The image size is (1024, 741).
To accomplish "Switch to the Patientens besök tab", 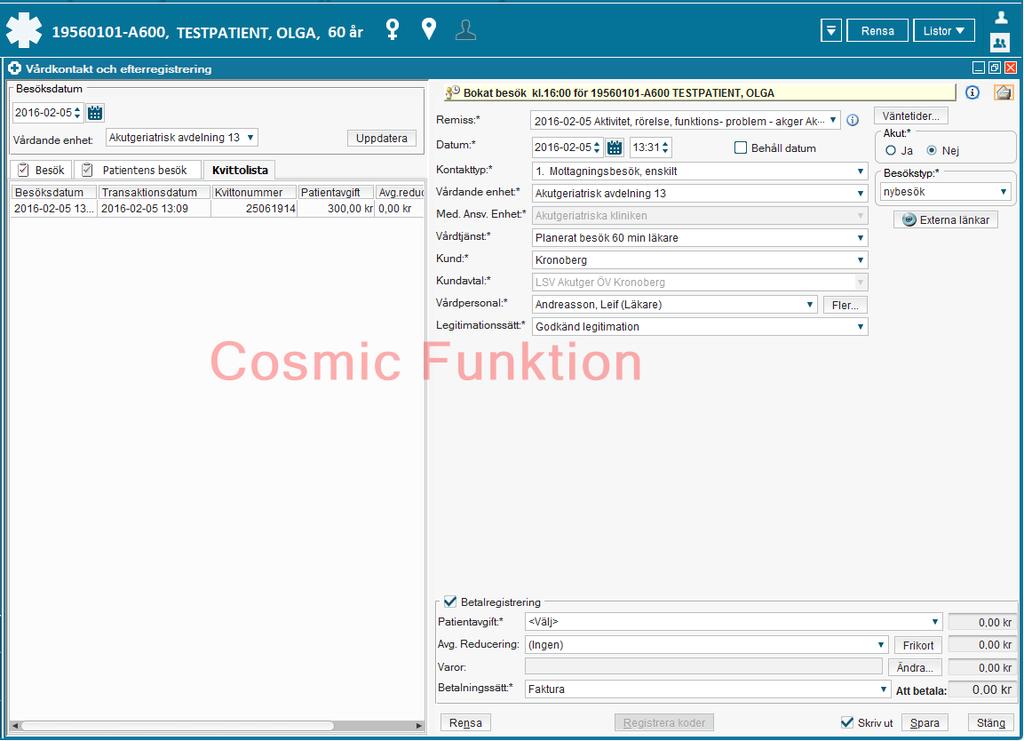I will click(137, 170).
